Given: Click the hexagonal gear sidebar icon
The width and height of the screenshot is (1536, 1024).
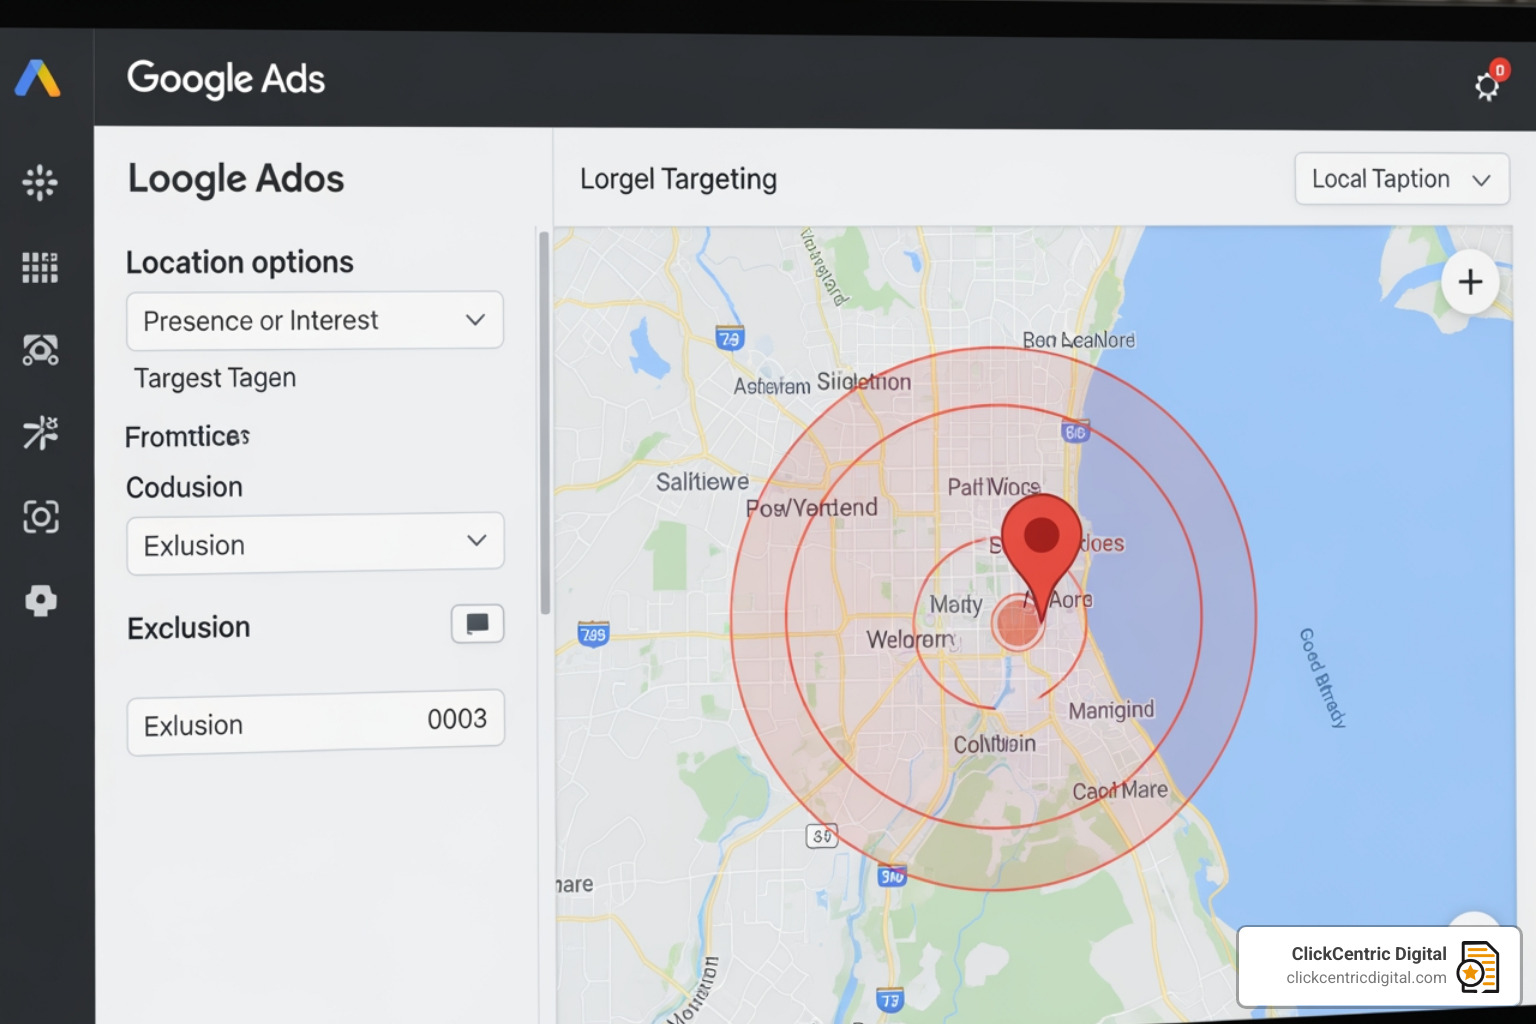Looking at the screenshot, I should point(41,600).
